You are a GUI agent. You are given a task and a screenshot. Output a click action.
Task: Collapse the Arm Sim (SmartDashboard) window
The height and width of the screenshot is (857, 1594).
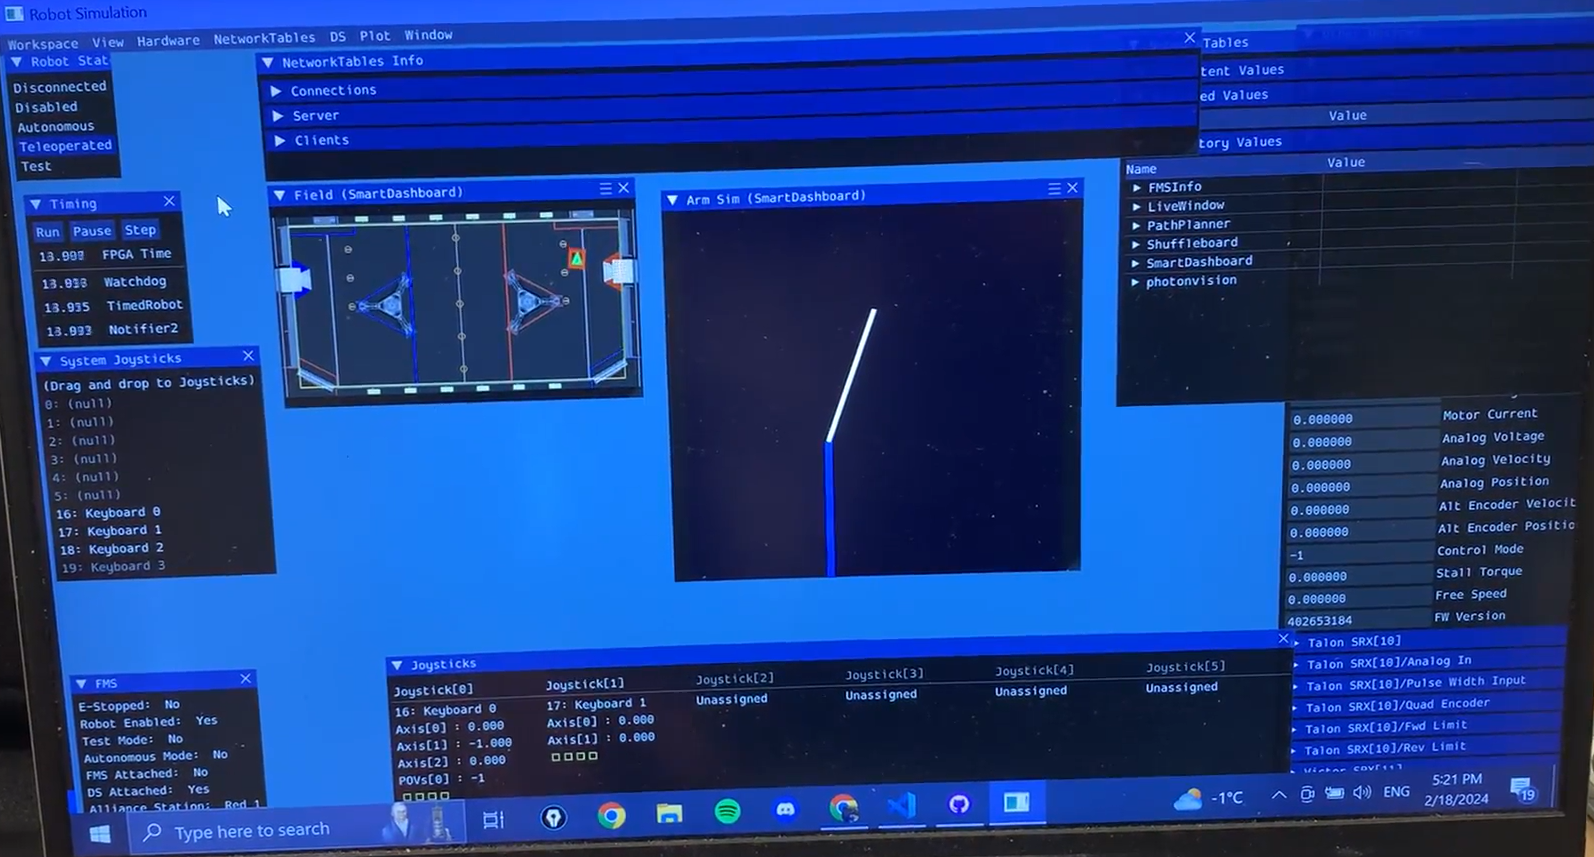pyautogui.click(x=673, y=200)
